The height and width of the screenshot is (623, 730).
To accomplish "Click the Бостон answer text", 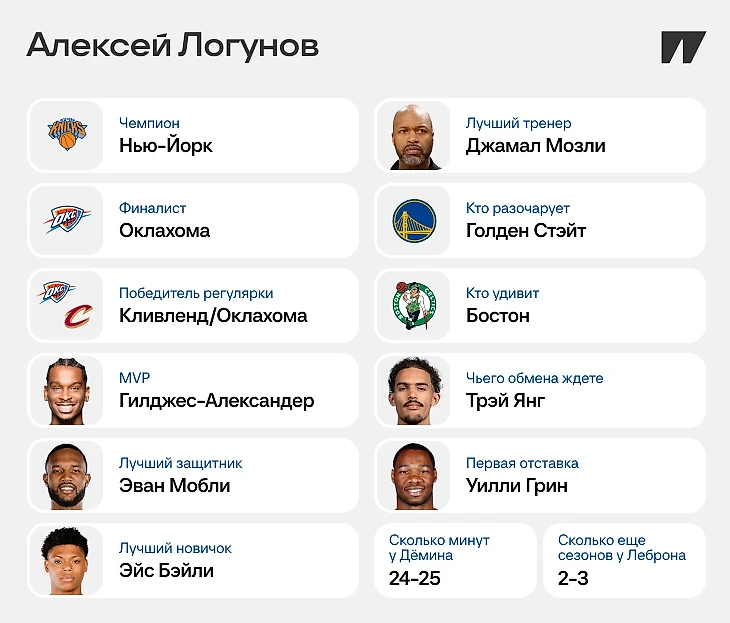I will (x=497, y=316).
